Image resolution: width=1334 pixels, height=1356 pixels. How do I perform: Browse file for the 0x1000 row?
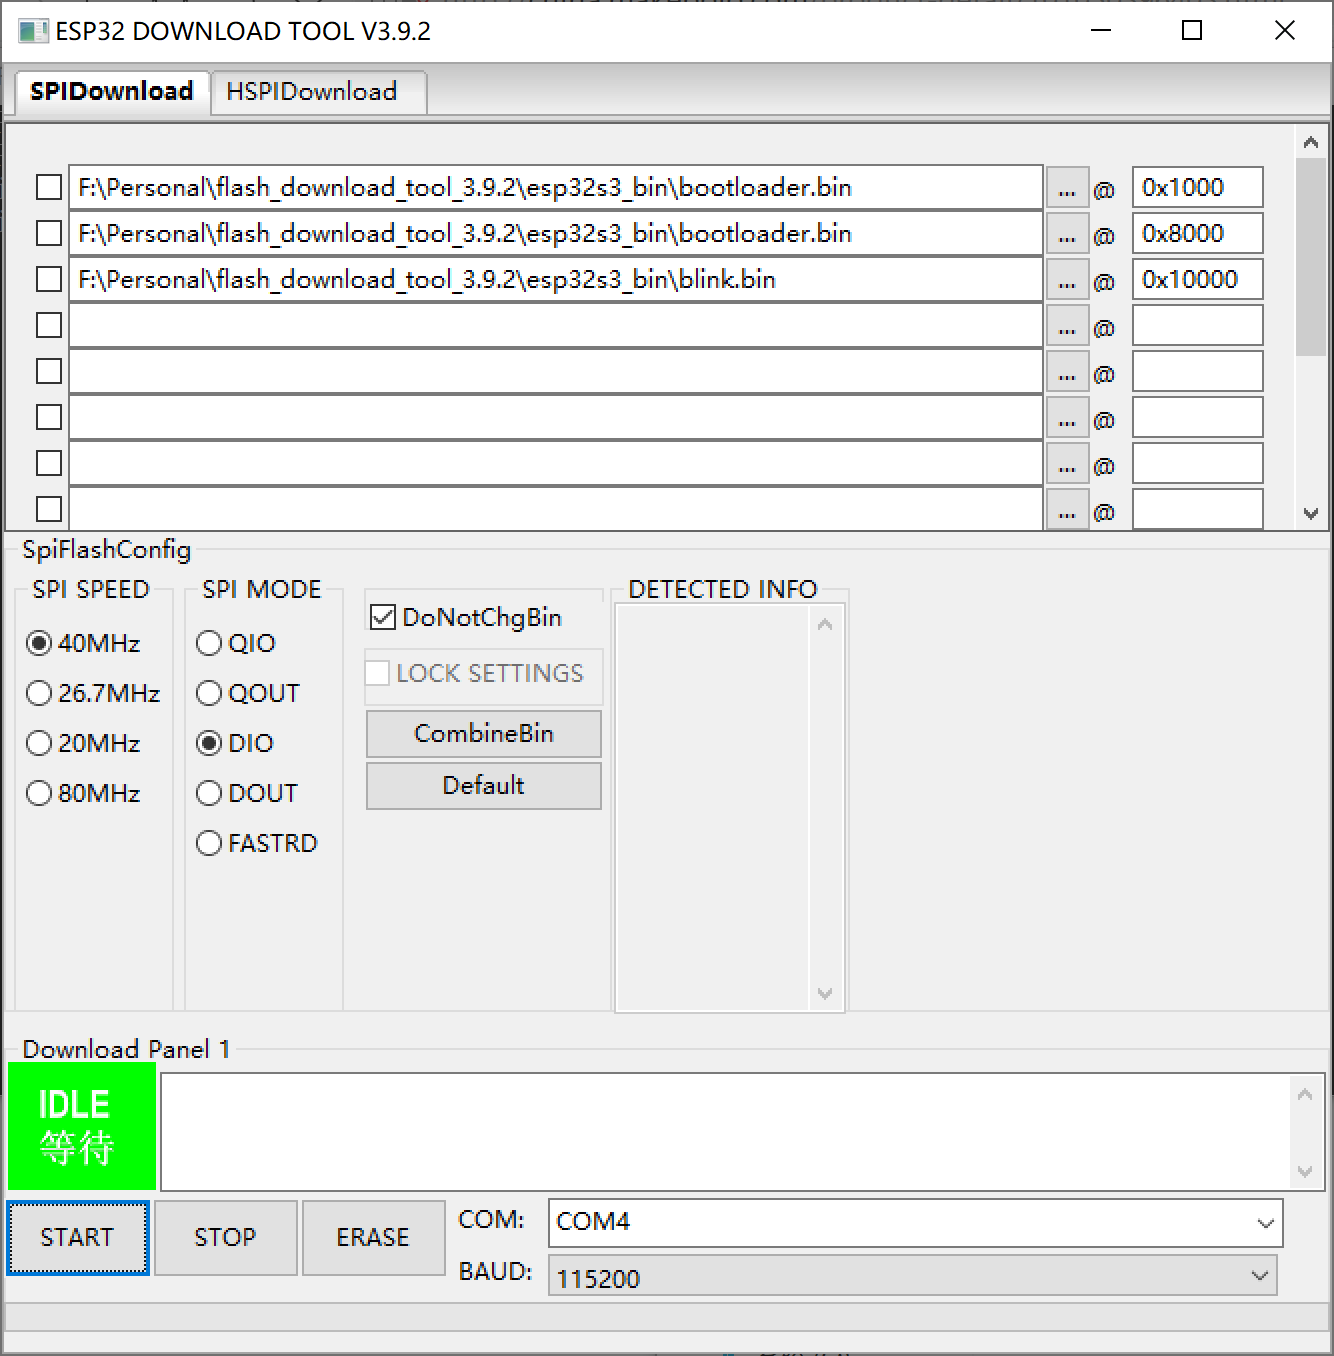click(x=1067, y=188)
